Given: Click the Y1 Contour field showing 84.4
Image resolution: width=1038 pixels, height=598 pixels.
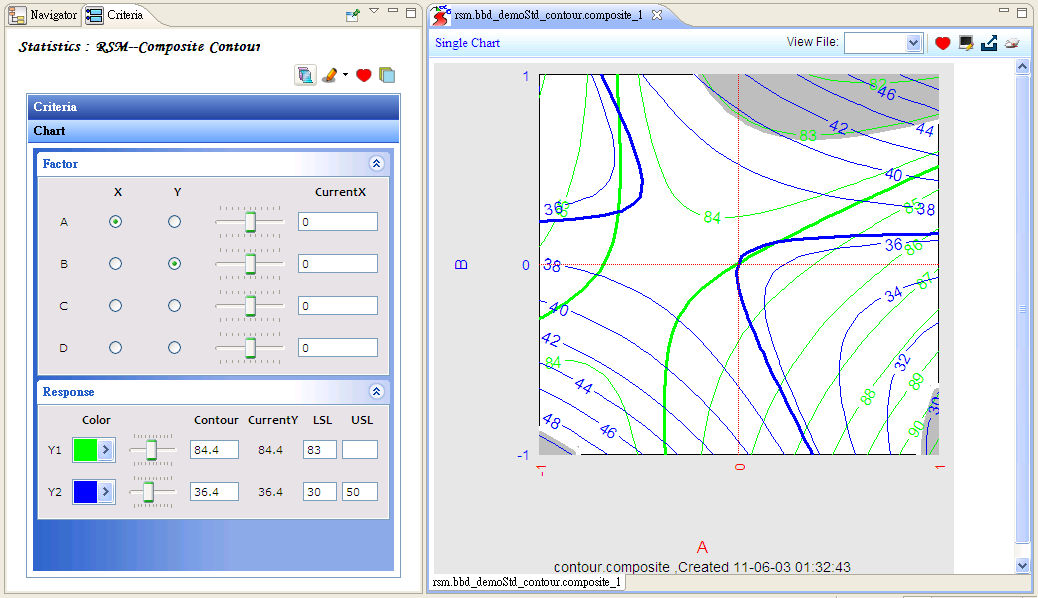Looking at the screenshot, I should click(x=214, y=450).
